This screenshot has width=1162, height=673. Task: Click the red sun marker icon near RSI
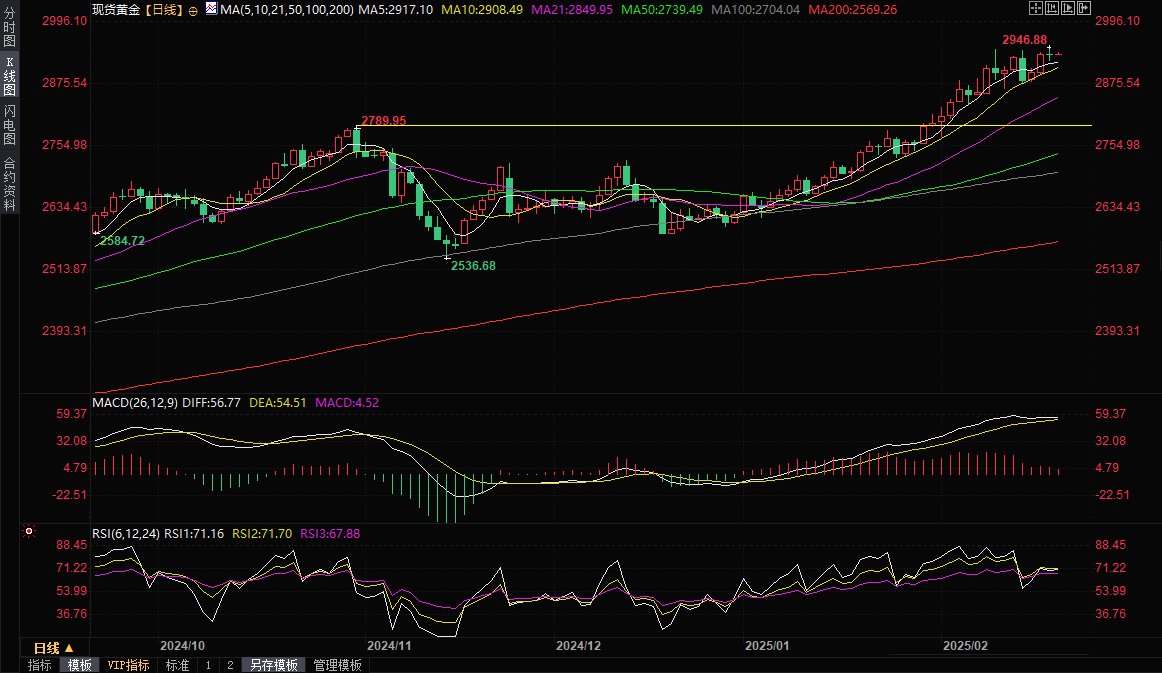pos(28,531)
